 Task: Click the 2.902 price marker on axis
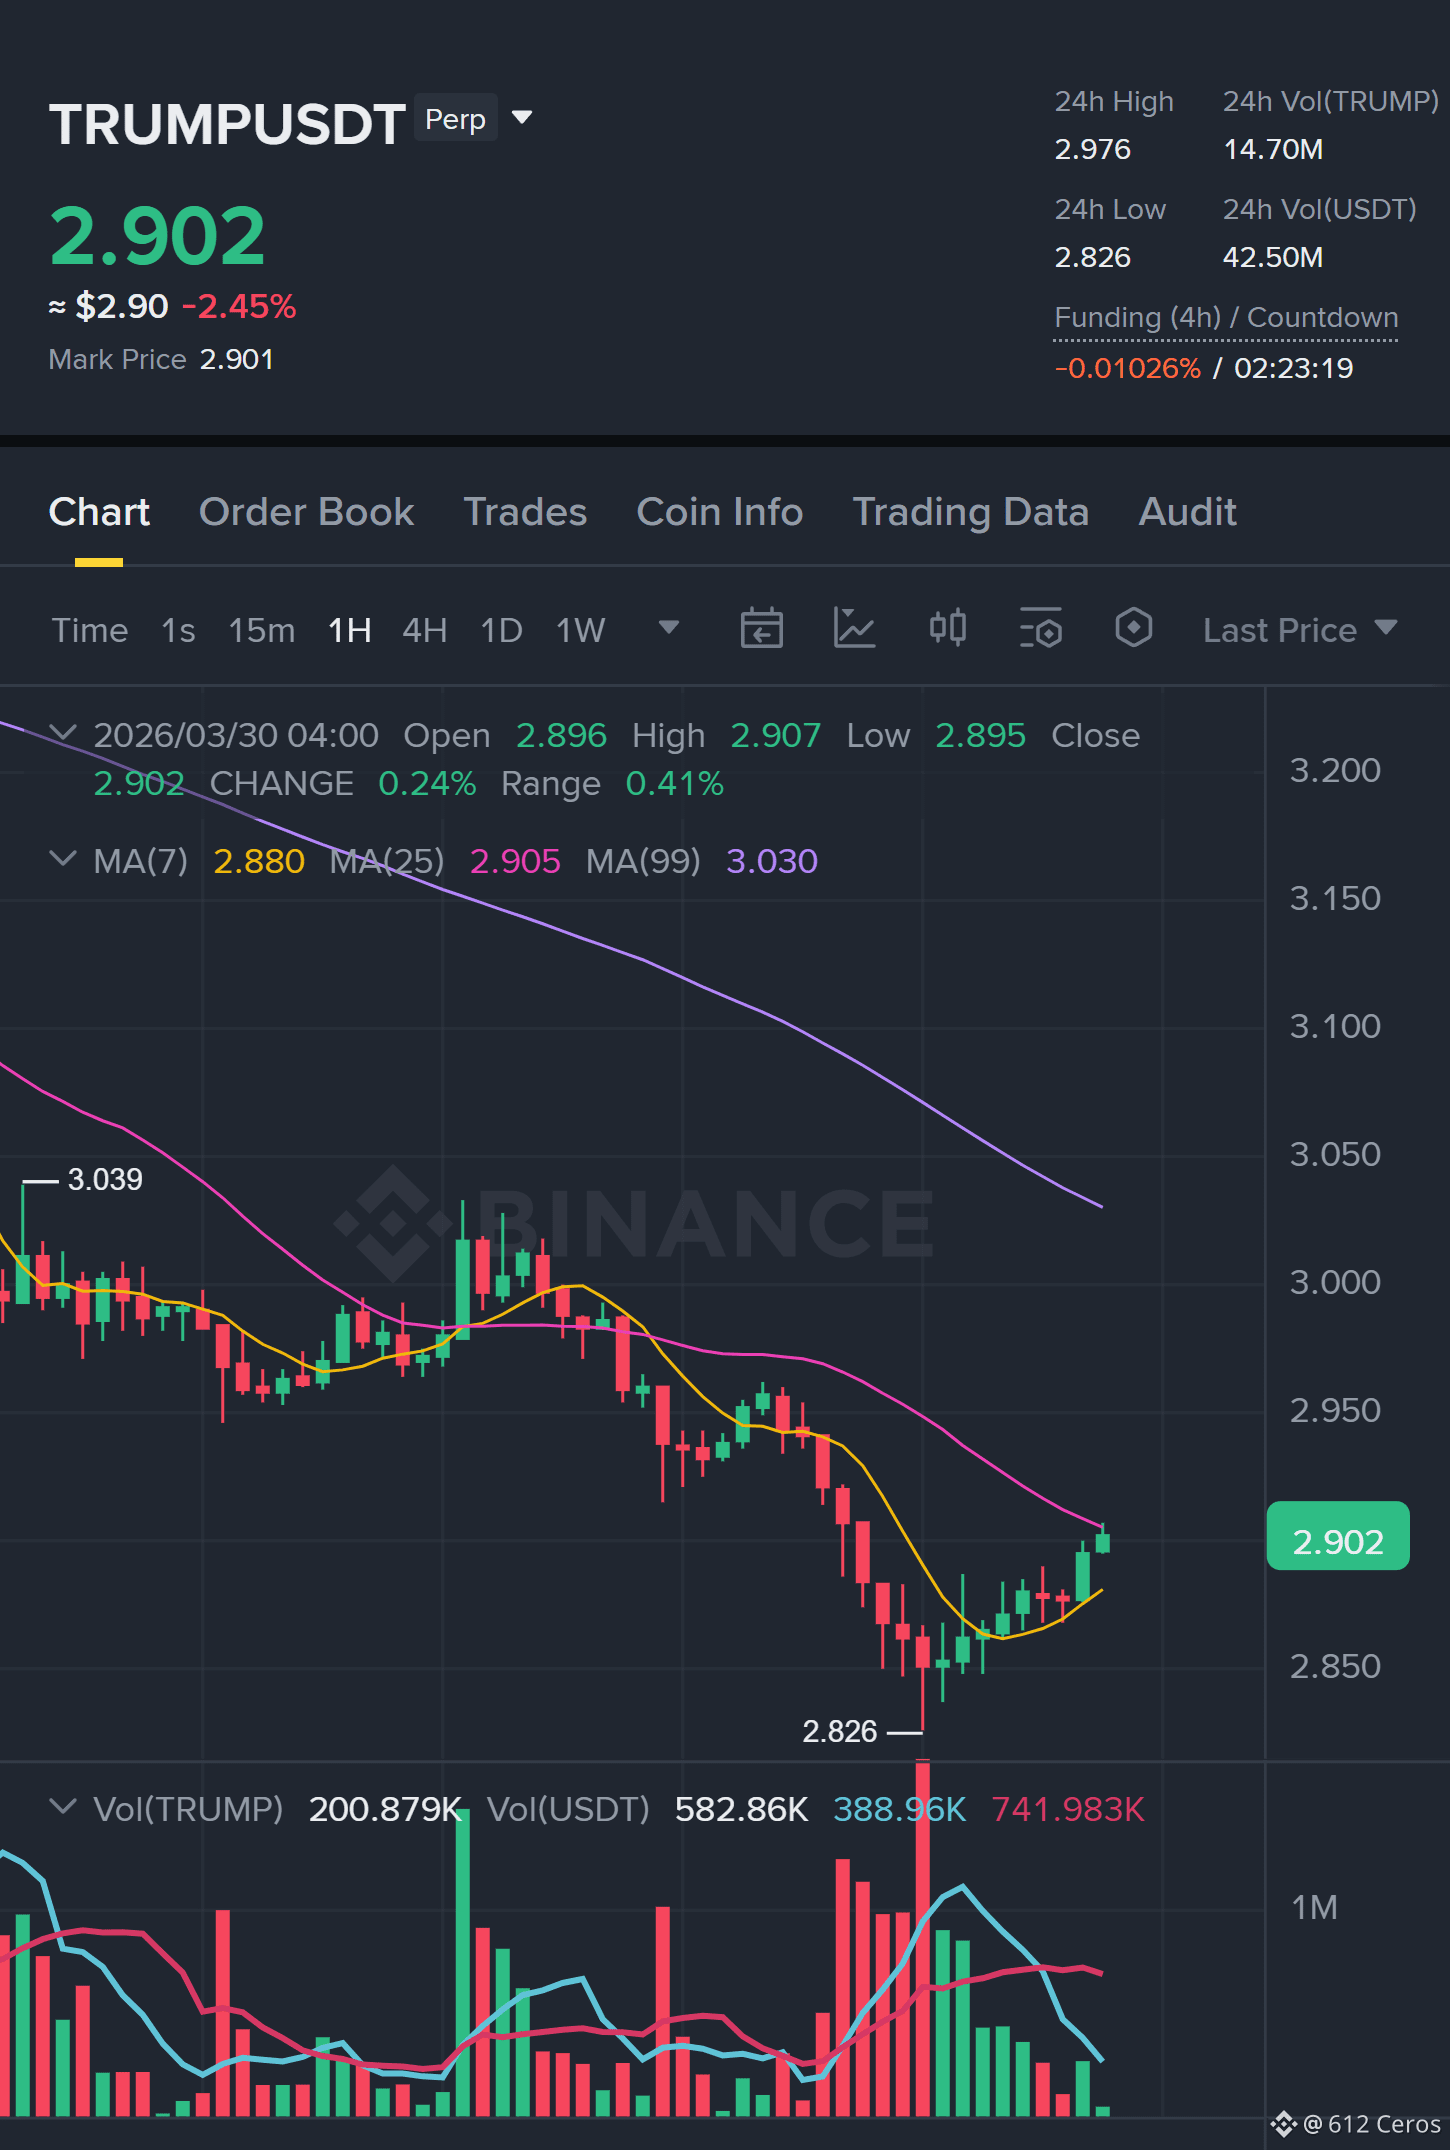click(1338, 1541)
